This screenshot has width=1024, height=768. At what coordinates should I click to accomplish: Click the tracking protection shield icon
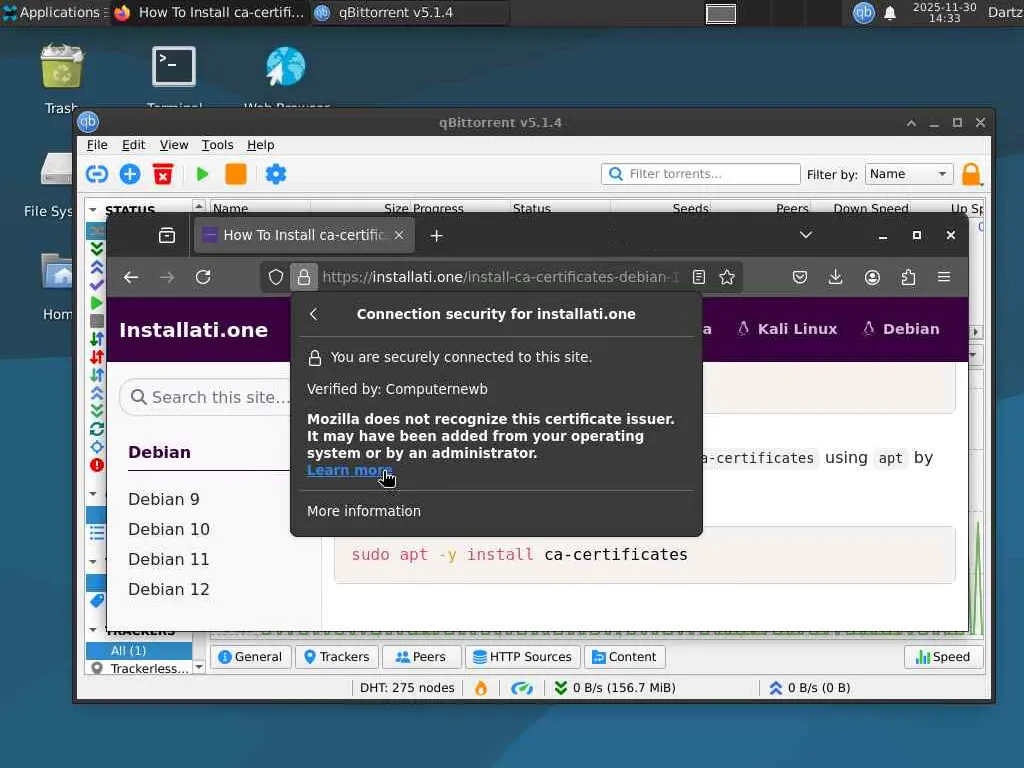276,278
